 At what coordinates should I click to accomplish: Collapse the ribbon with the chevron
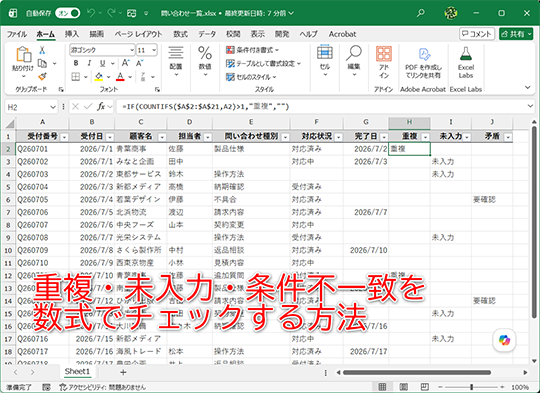tap(528, 87)
